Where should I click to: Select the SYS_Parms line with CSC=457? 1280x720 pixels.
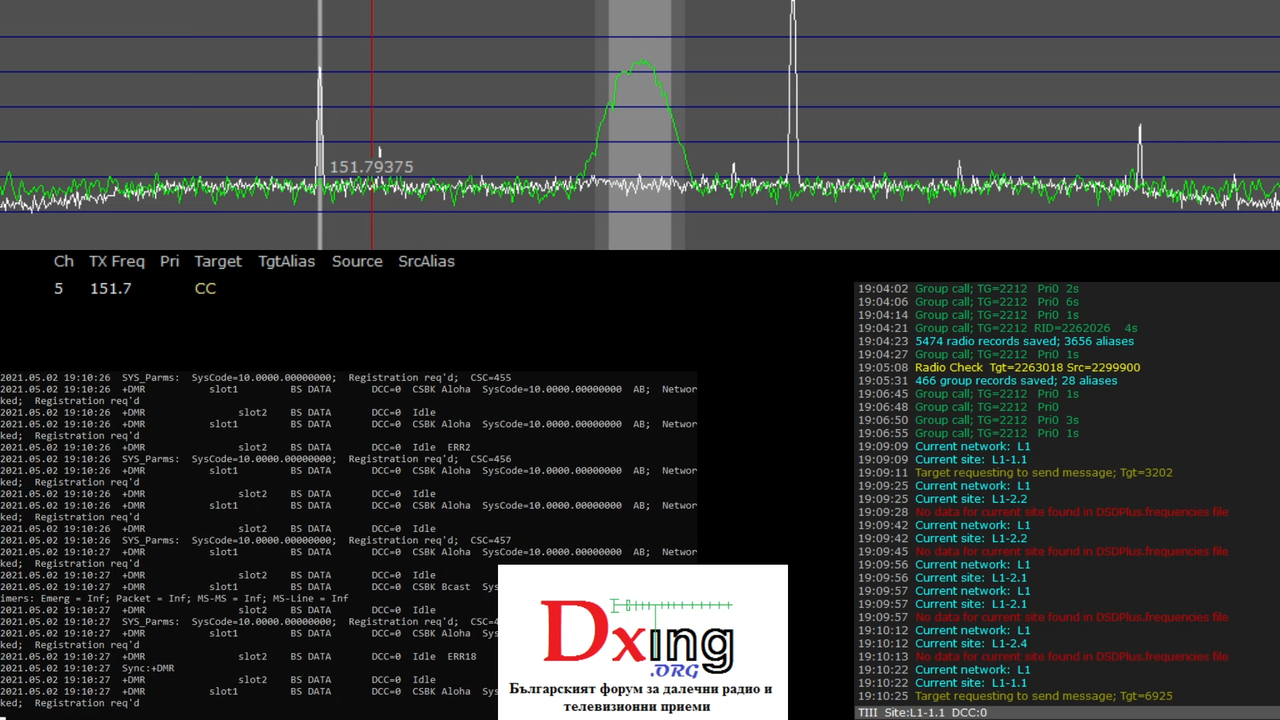point(256,540)
